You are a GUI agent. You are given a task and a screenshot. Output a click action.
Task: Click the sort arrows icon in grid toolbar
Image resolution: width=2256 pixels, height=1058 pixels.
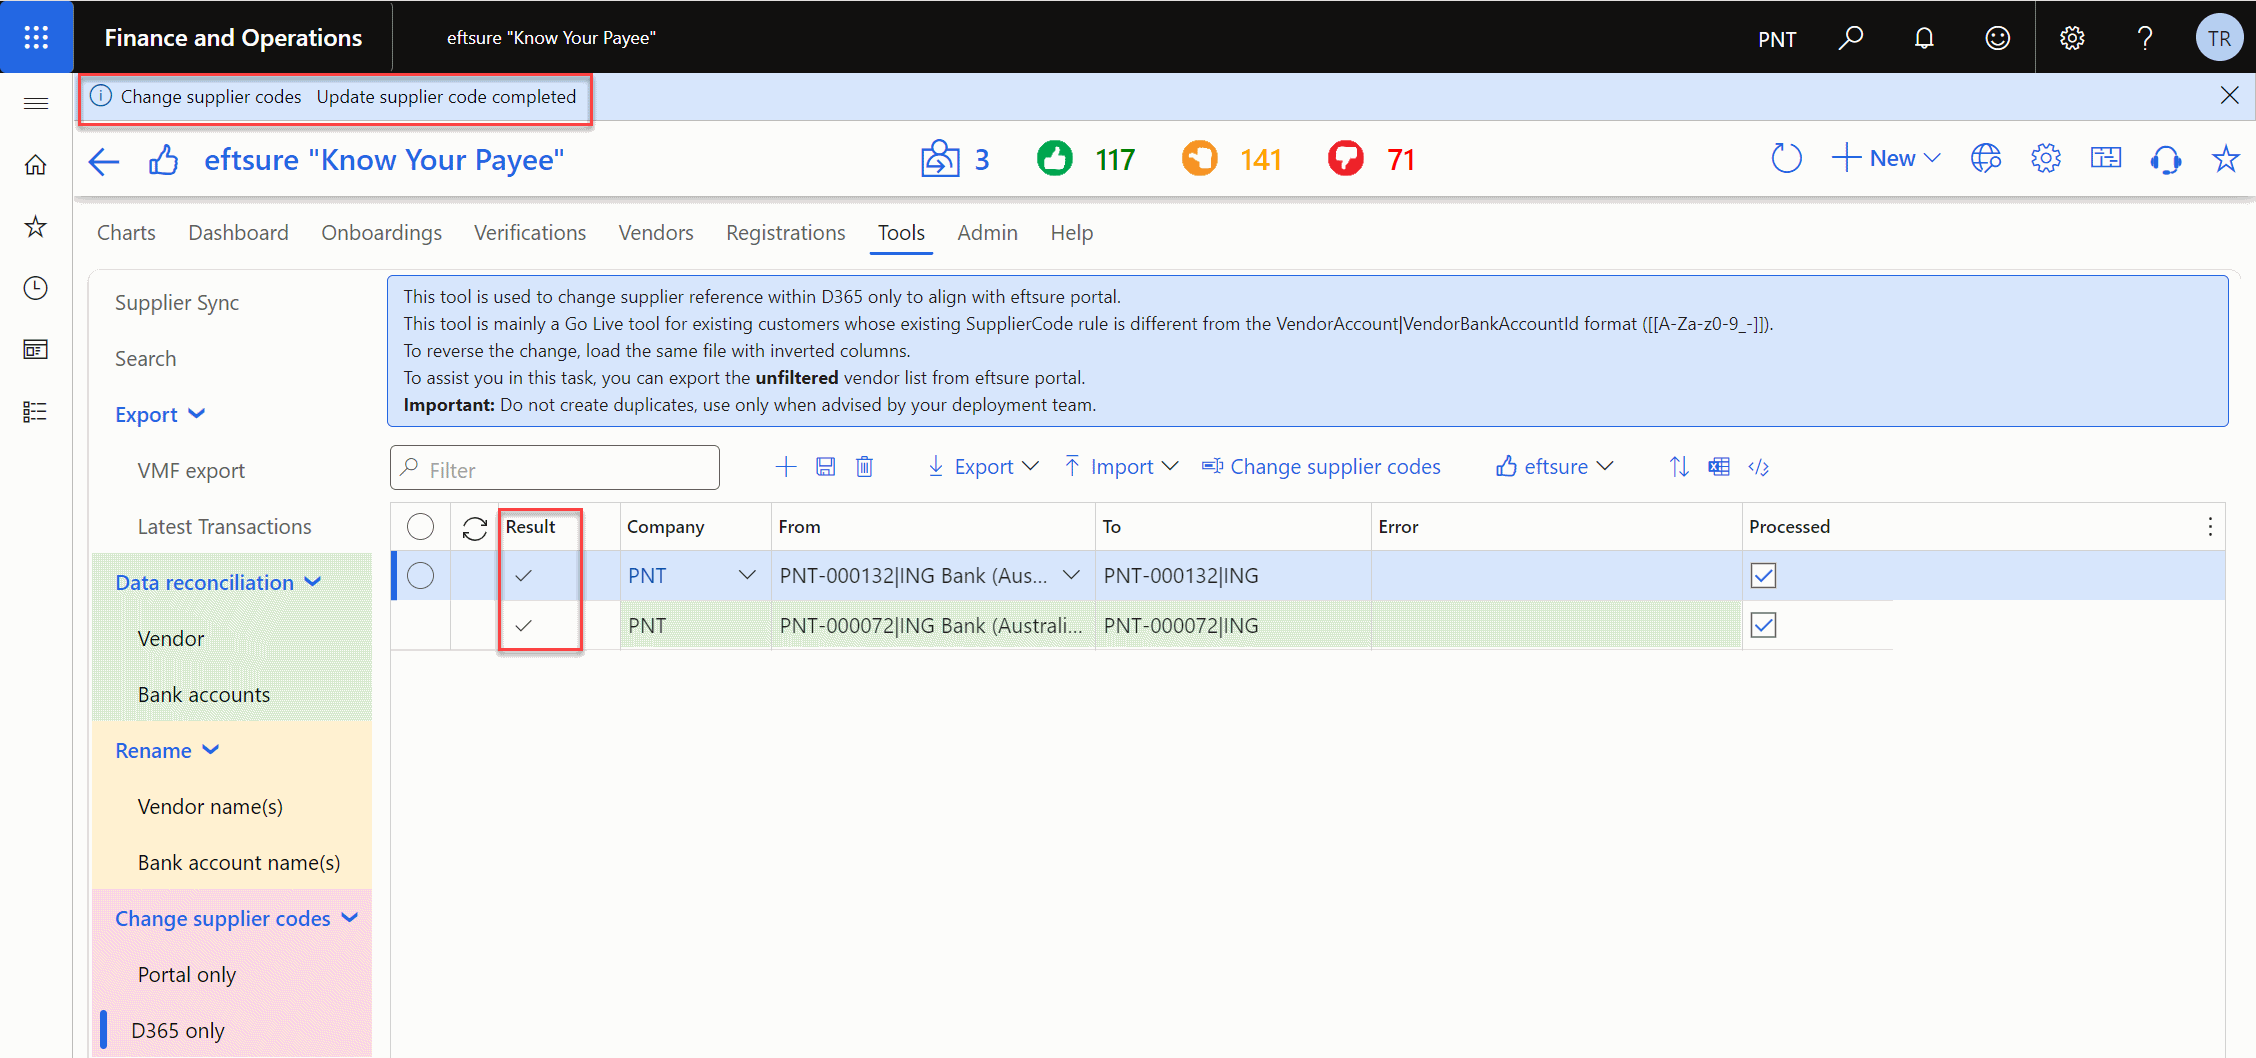point(1679,467)
